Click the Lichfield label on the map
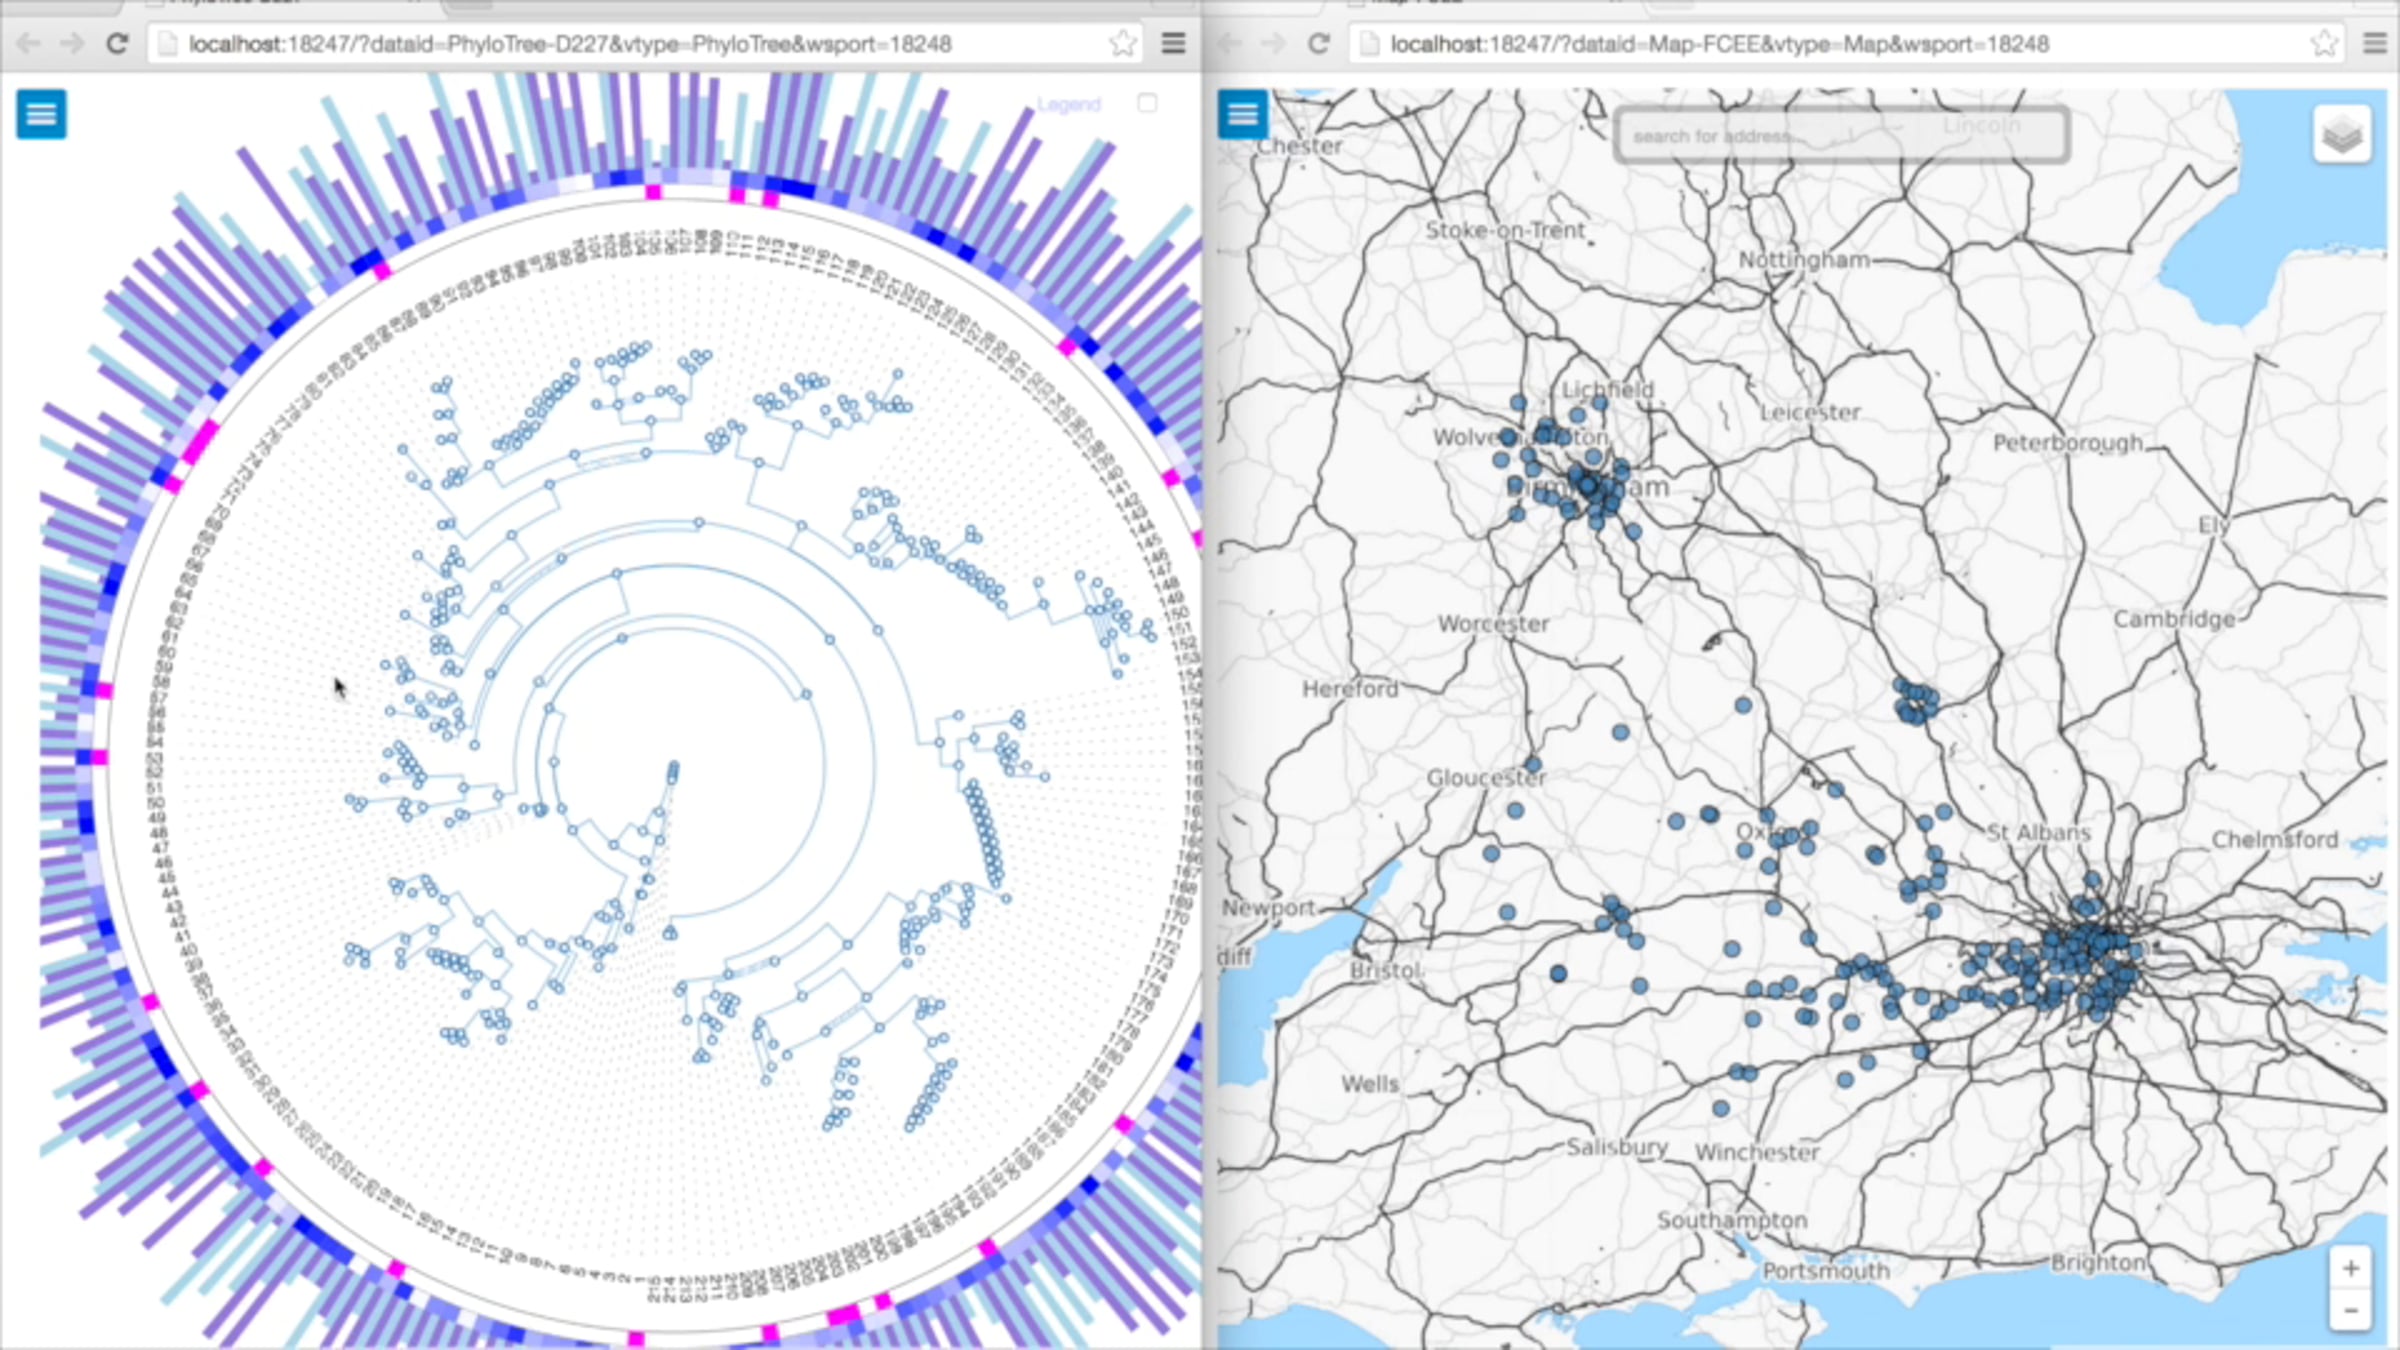The width and height of the screenshot is (2400, 1350). coord(1608,390)
